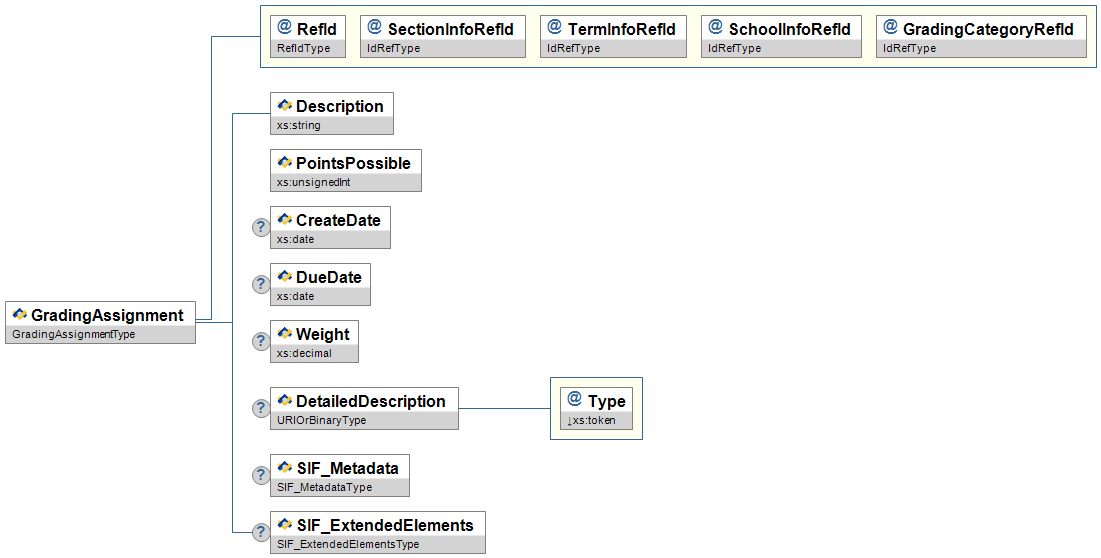
Task: Select the PointsPossible element node
Action: (345, 170)
